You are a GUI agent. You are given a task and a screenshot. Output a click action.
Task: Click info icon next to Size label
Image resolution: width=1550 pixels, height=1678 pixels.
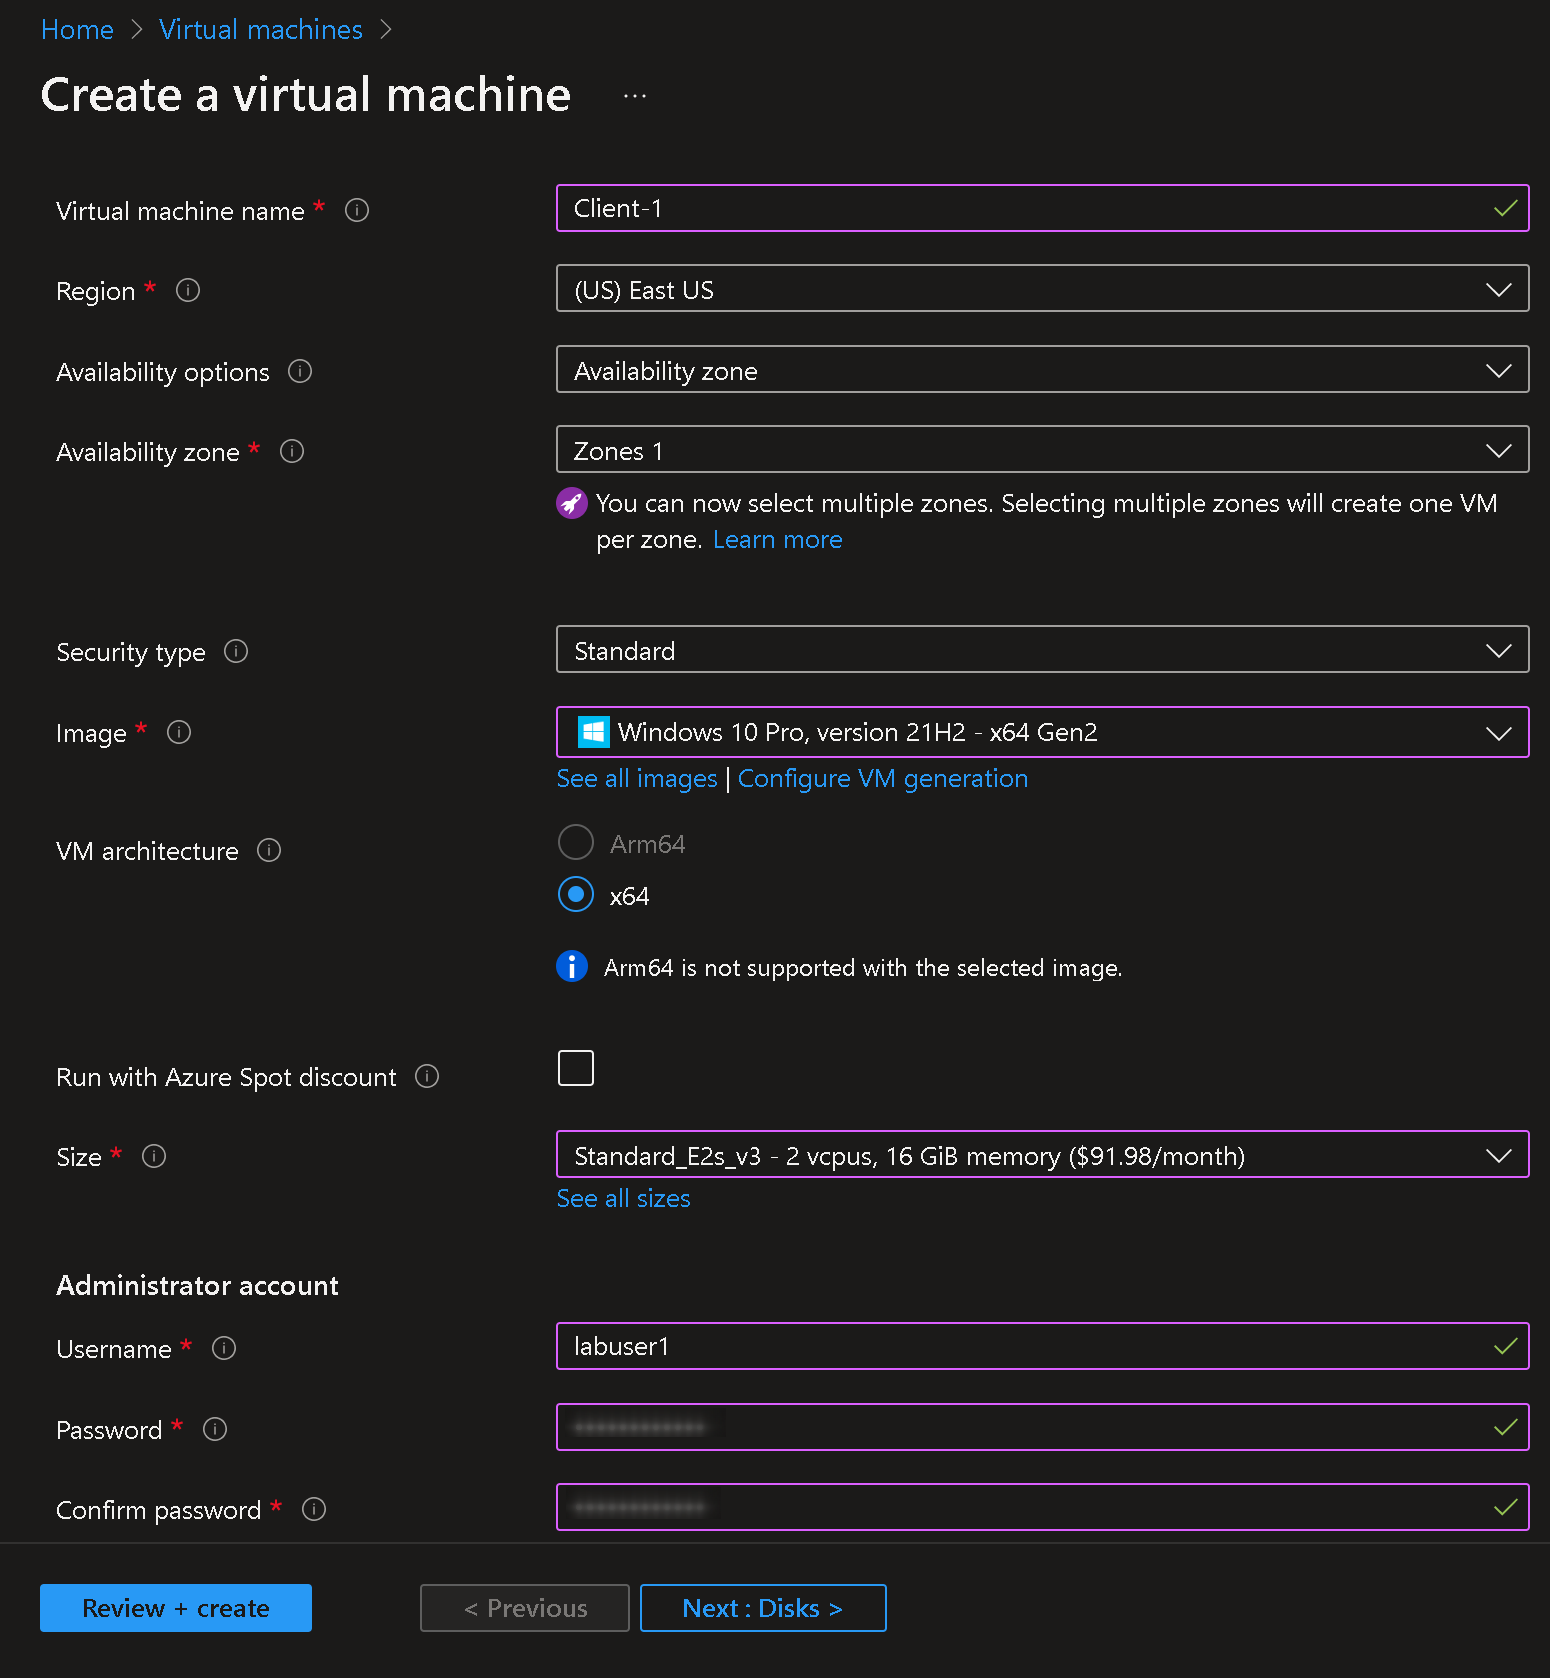pyautogui.click(x=154, y=1156)
